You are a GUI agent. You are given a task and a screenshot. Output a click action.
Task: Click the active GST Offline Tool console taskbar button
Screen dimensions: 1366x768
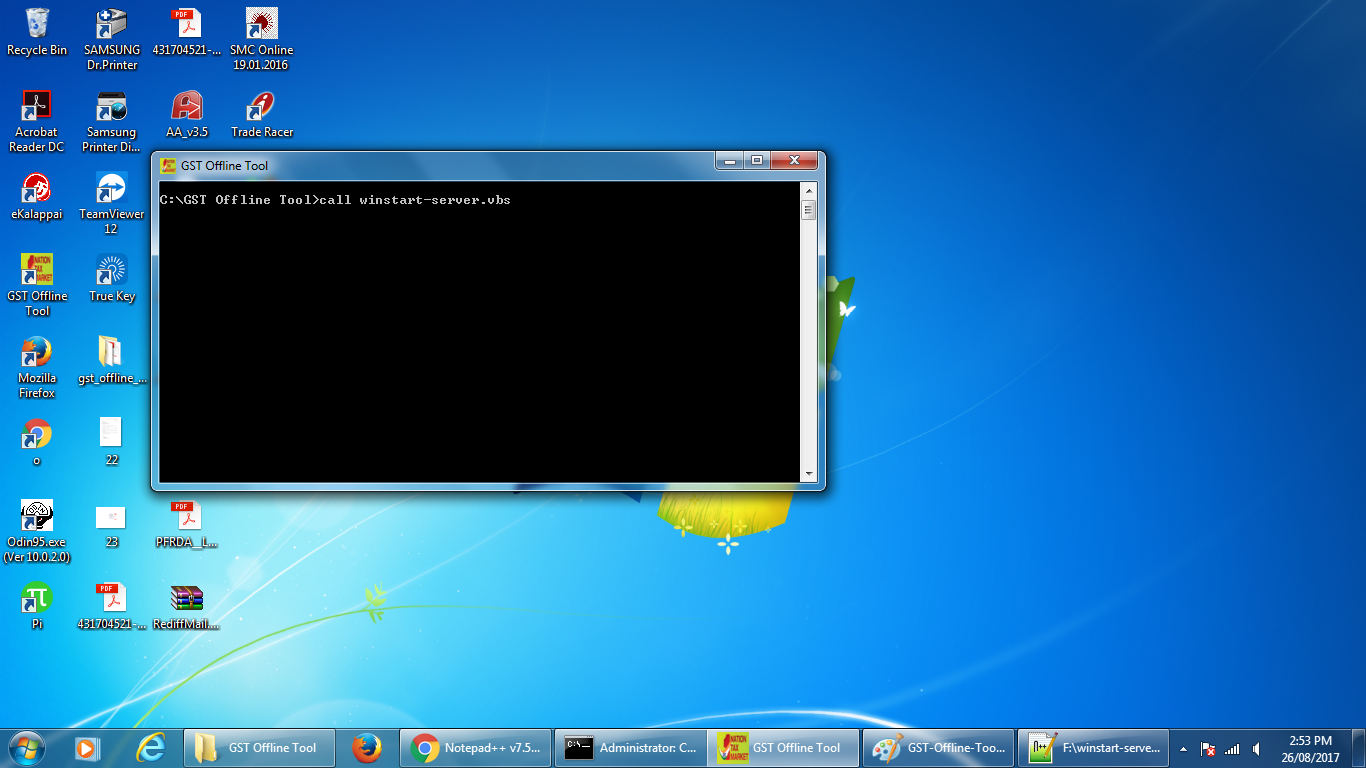click(784, 747)
